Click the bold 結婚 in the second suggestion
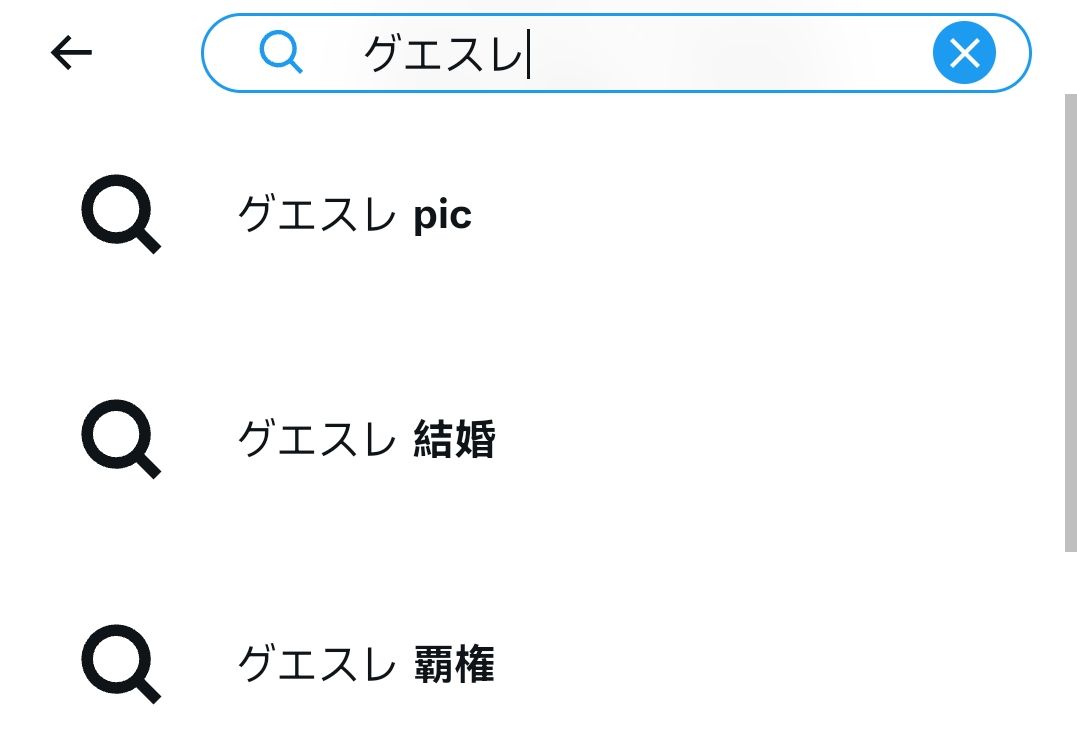1077x730 pixels. [455, 439]
